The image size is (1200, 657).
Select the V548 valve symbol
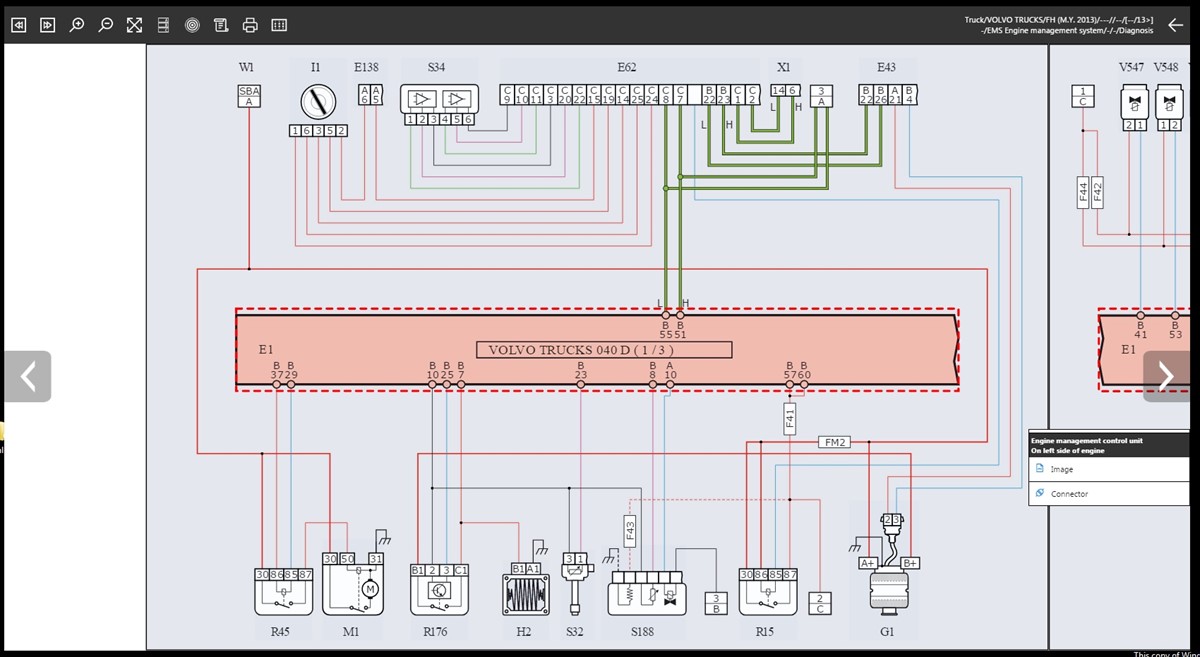point(1169,102)
